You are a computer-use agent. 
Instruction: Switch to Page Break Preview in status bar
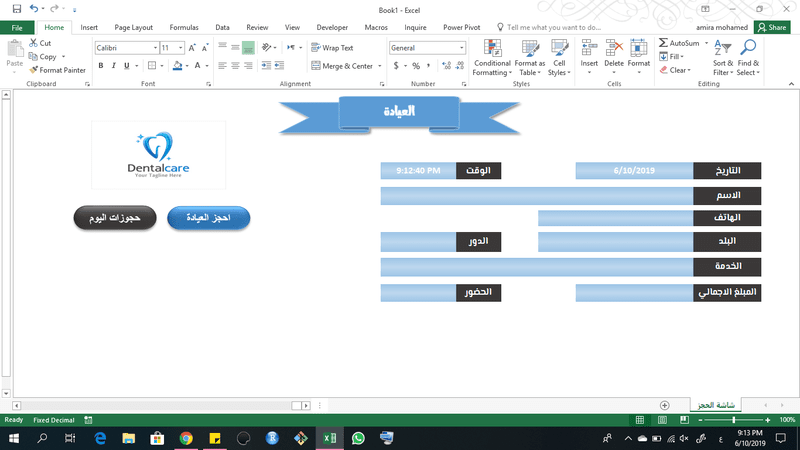684,420
